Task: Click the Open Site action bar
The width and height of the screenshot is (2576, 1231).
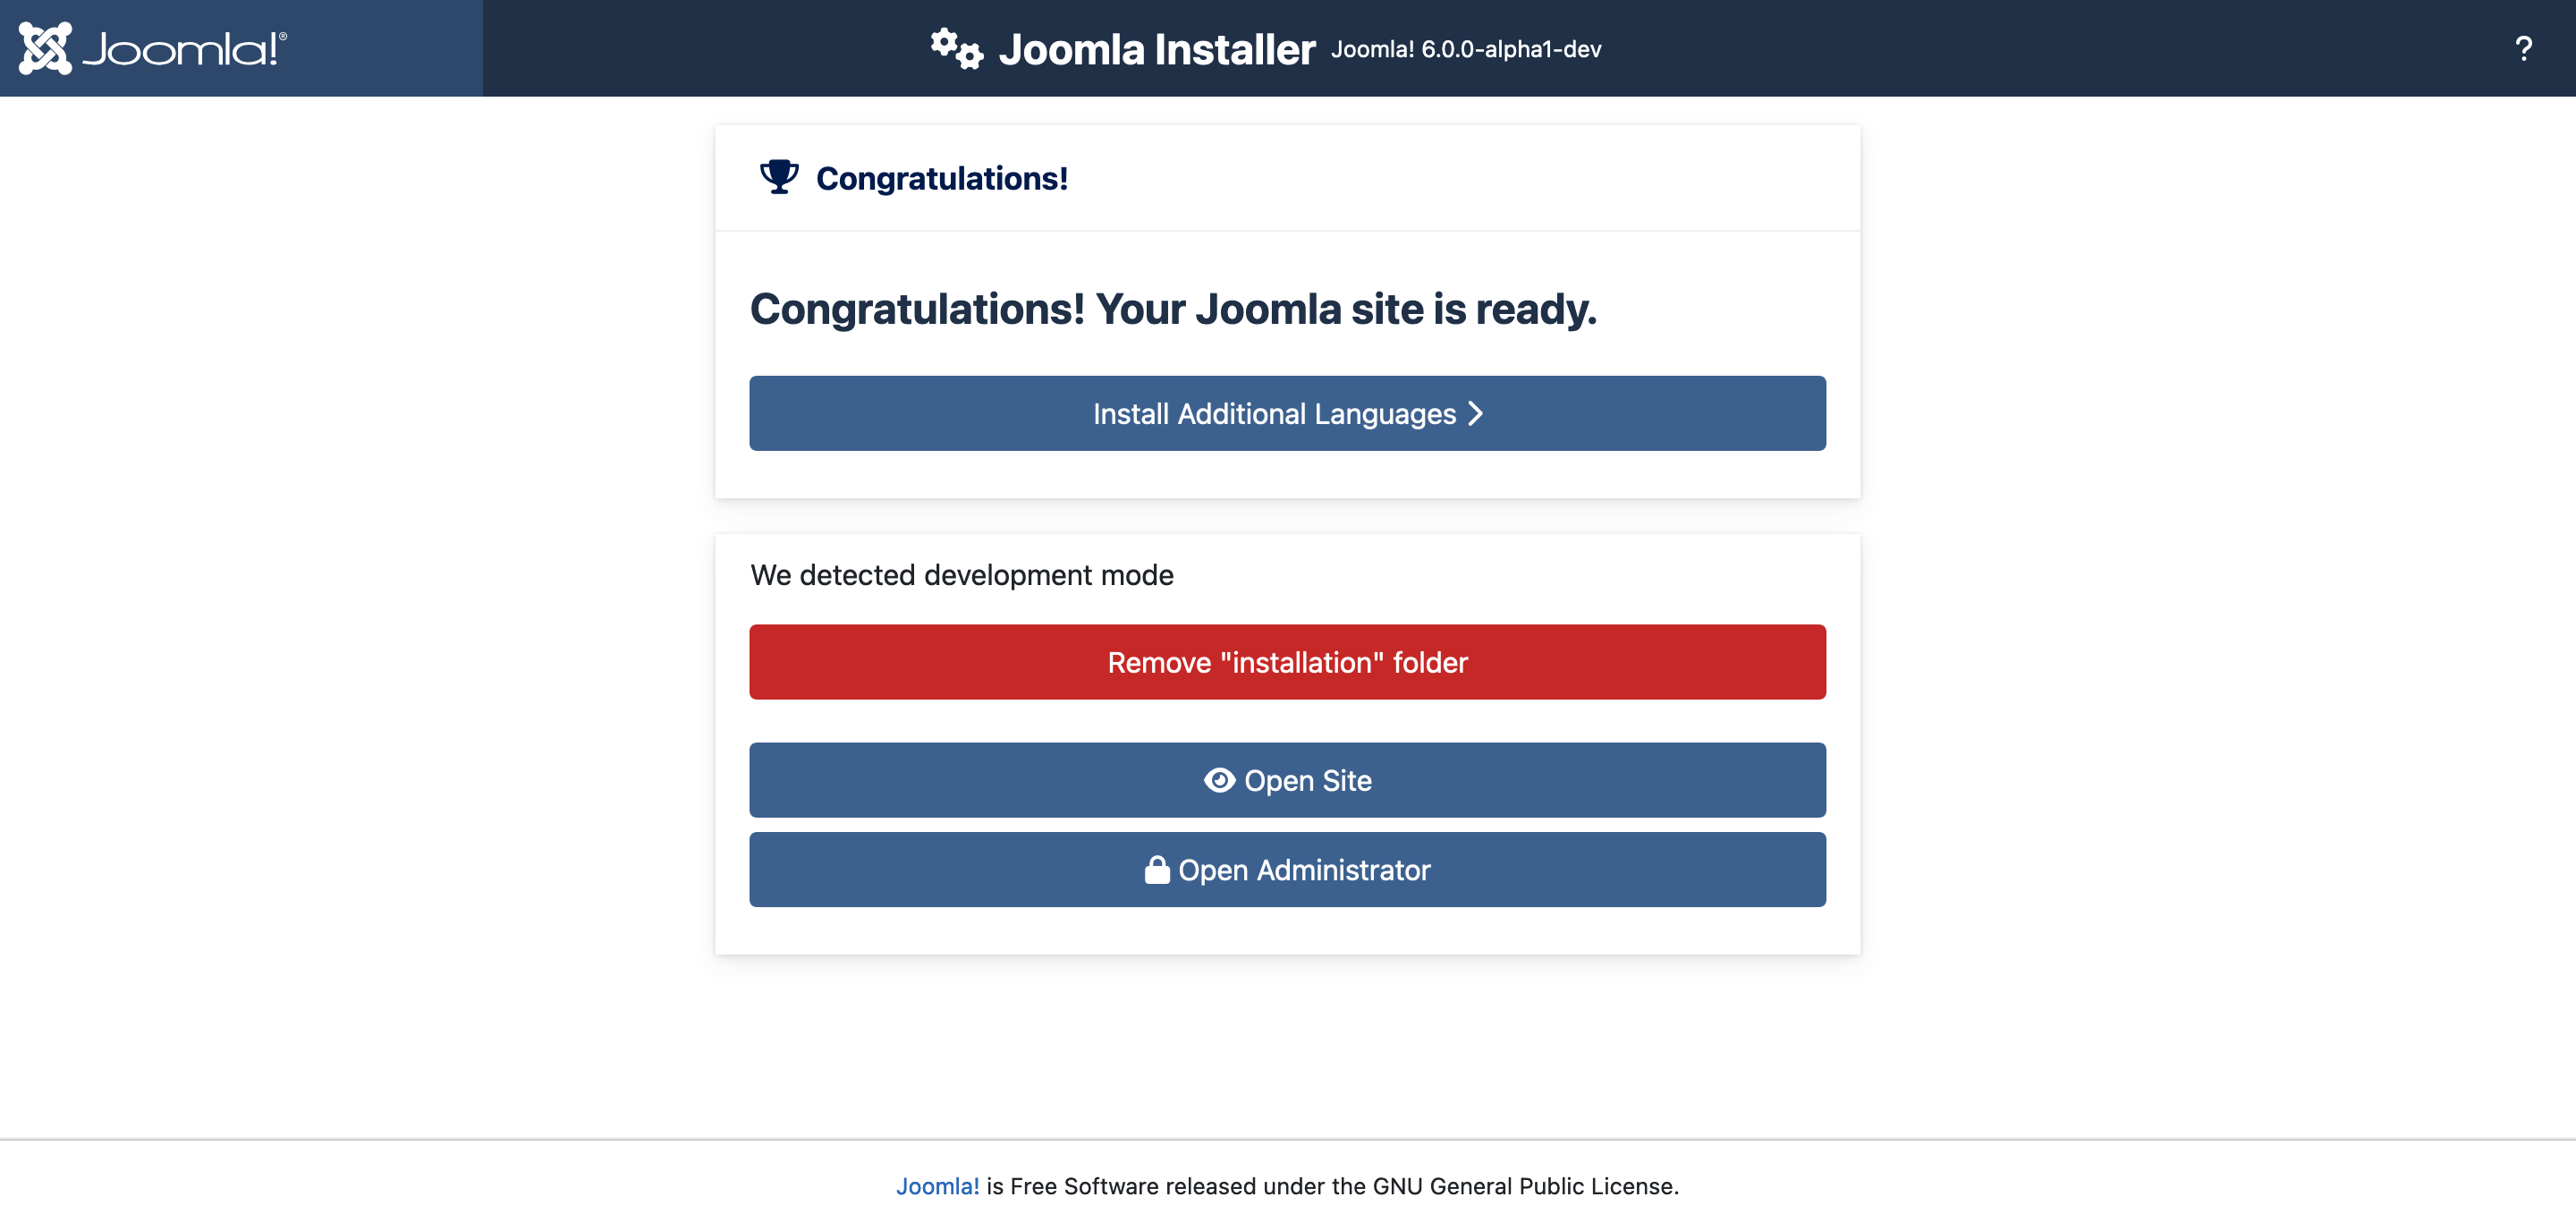Action: pos(1287,780)
